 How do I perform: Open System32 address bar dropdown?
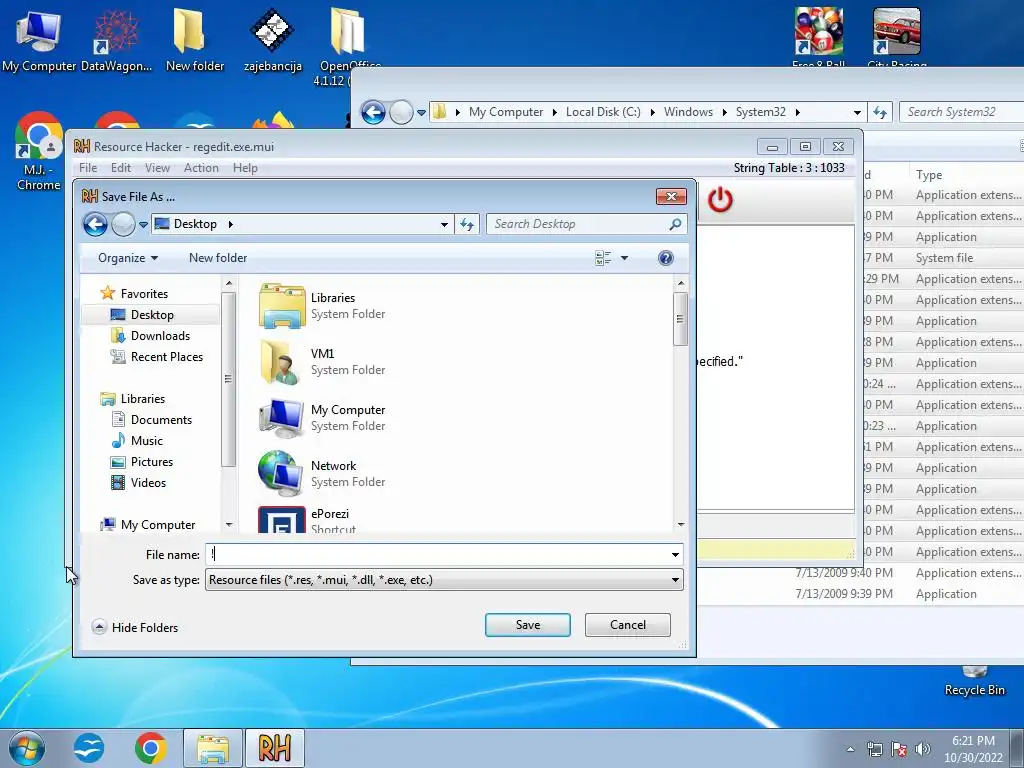(857, 112)
